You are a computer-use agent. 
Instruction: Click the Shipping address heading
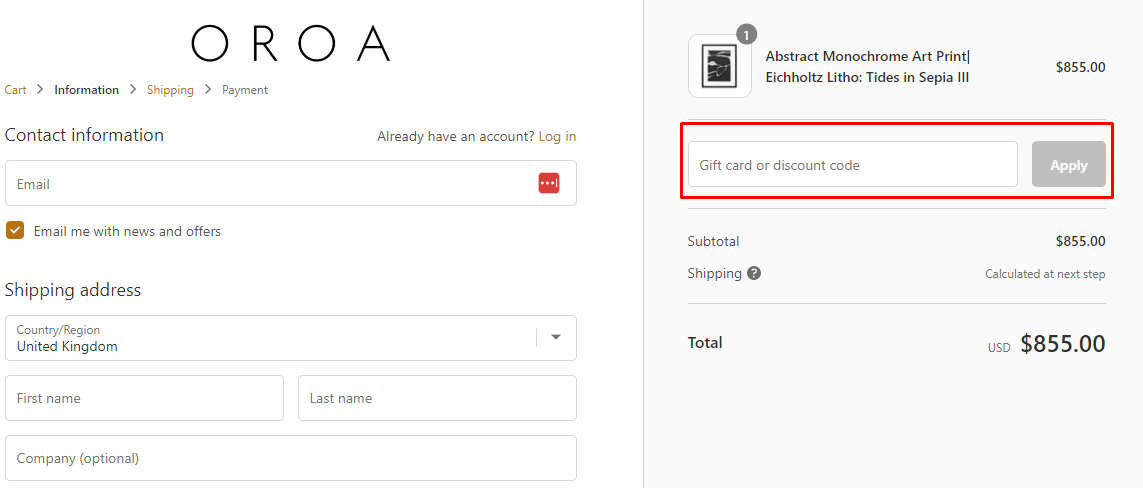point(73,290)
